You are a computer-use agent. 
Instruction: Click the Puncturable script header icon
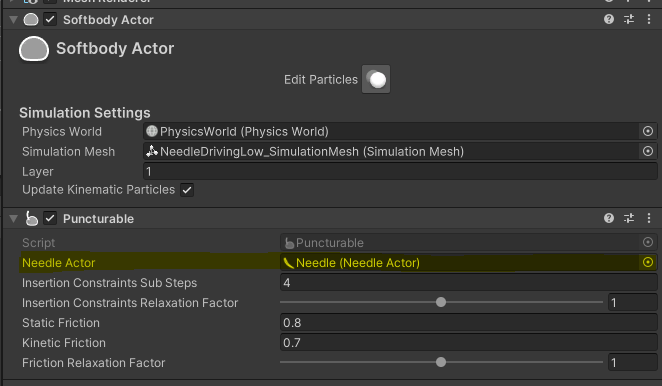tap(31, 218)
